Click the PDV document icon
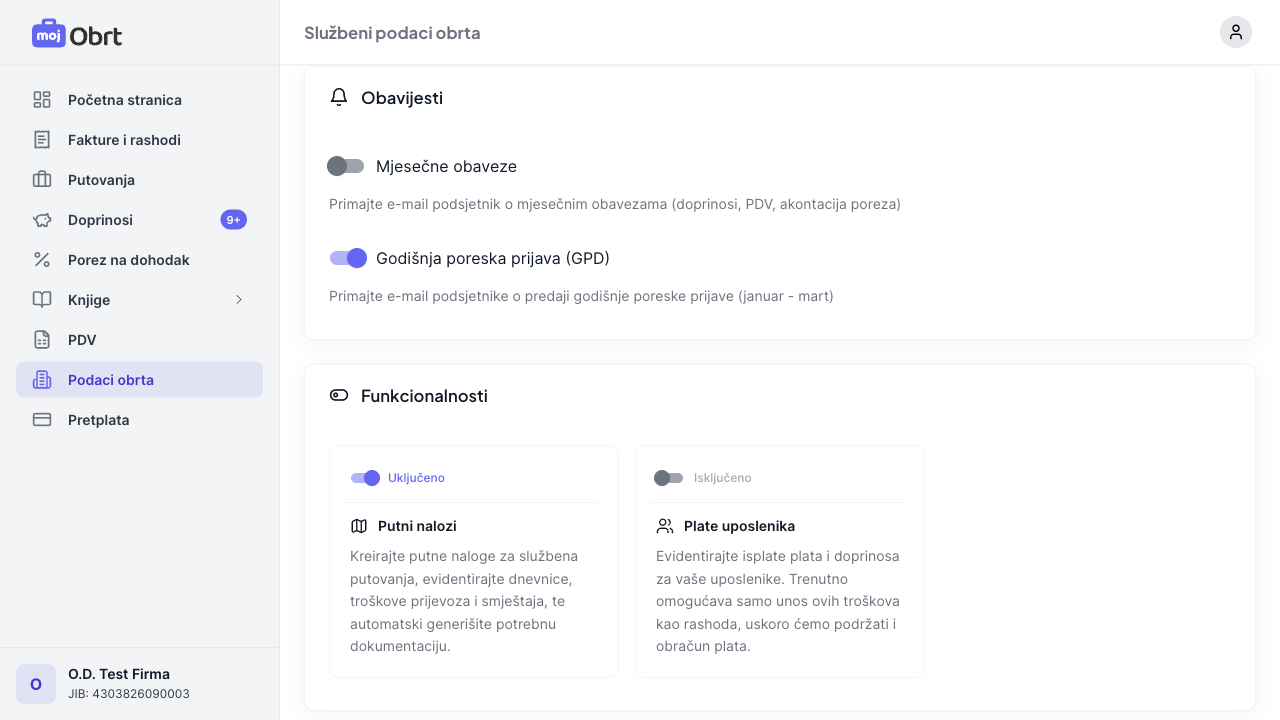This screenshot has width=1280, height=720. 42,340
